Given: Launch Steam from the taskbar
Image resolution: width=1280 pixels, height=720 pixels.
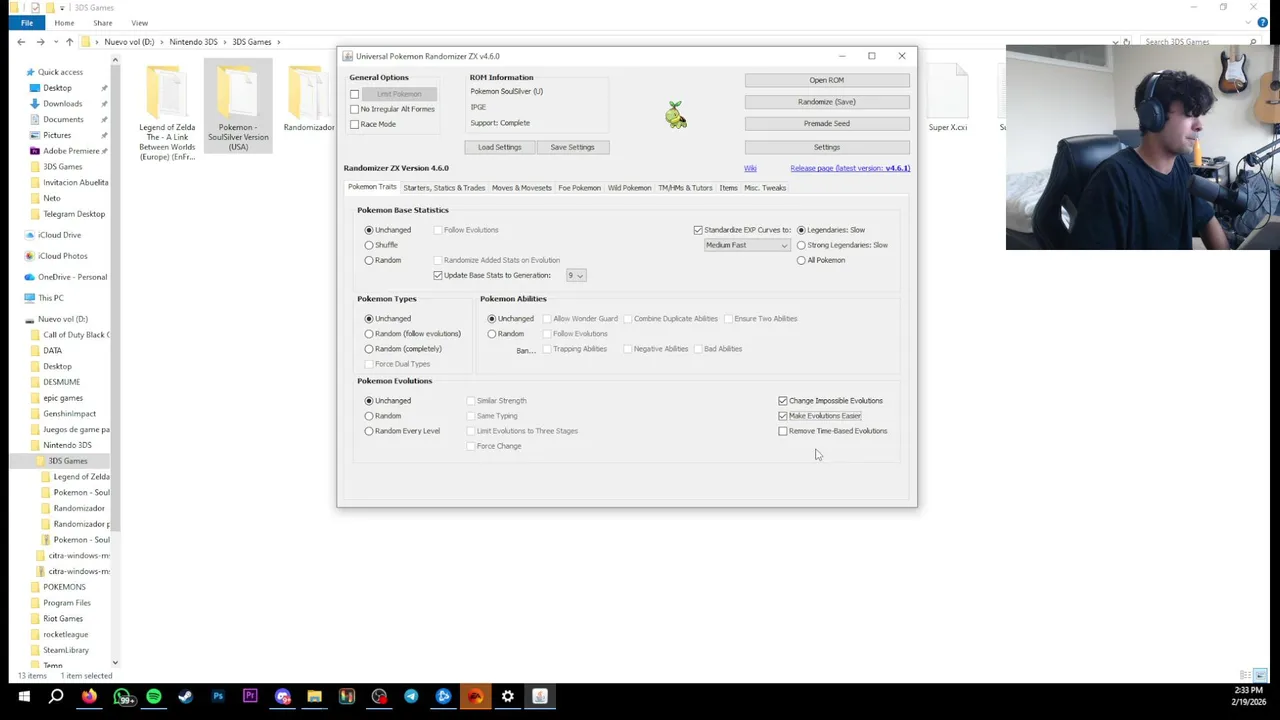Looking at the screenshot, I should 186,696.
